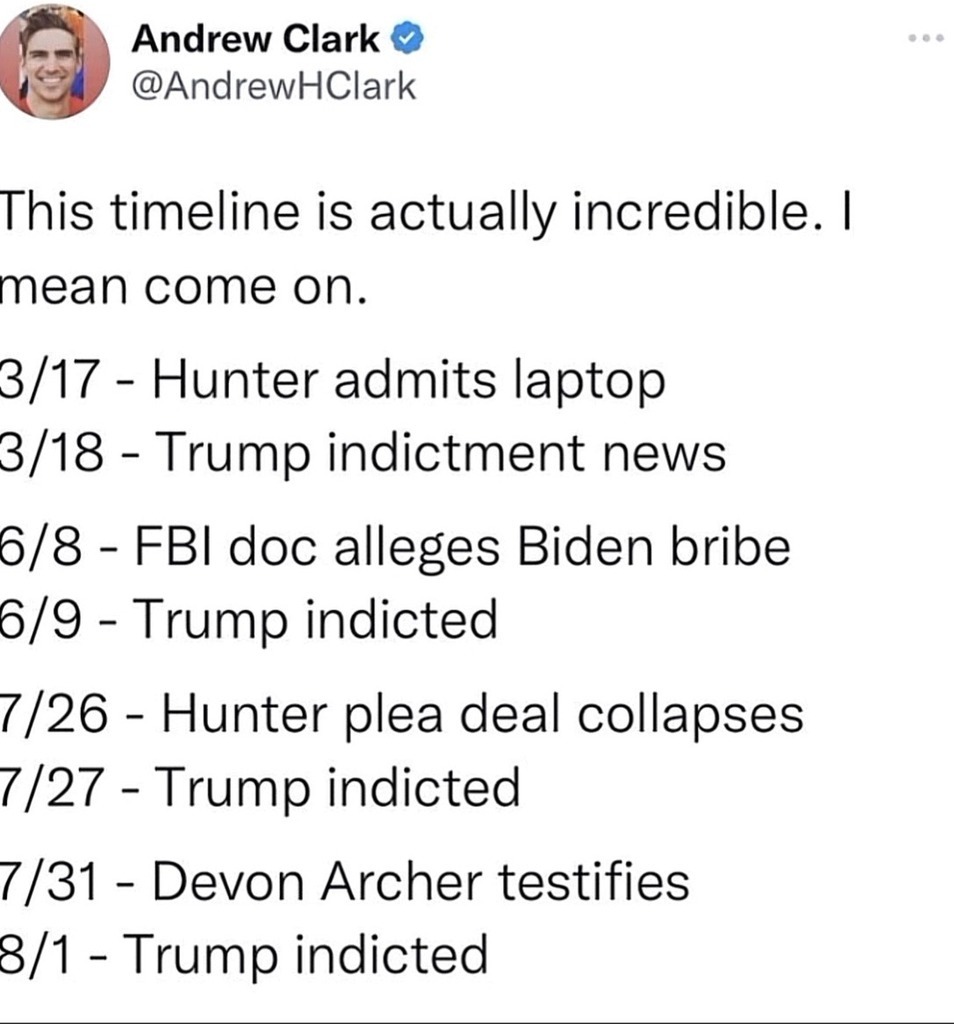
Task: Select the 3/17 Hunter admits laptop line
Action: [332, 381]
